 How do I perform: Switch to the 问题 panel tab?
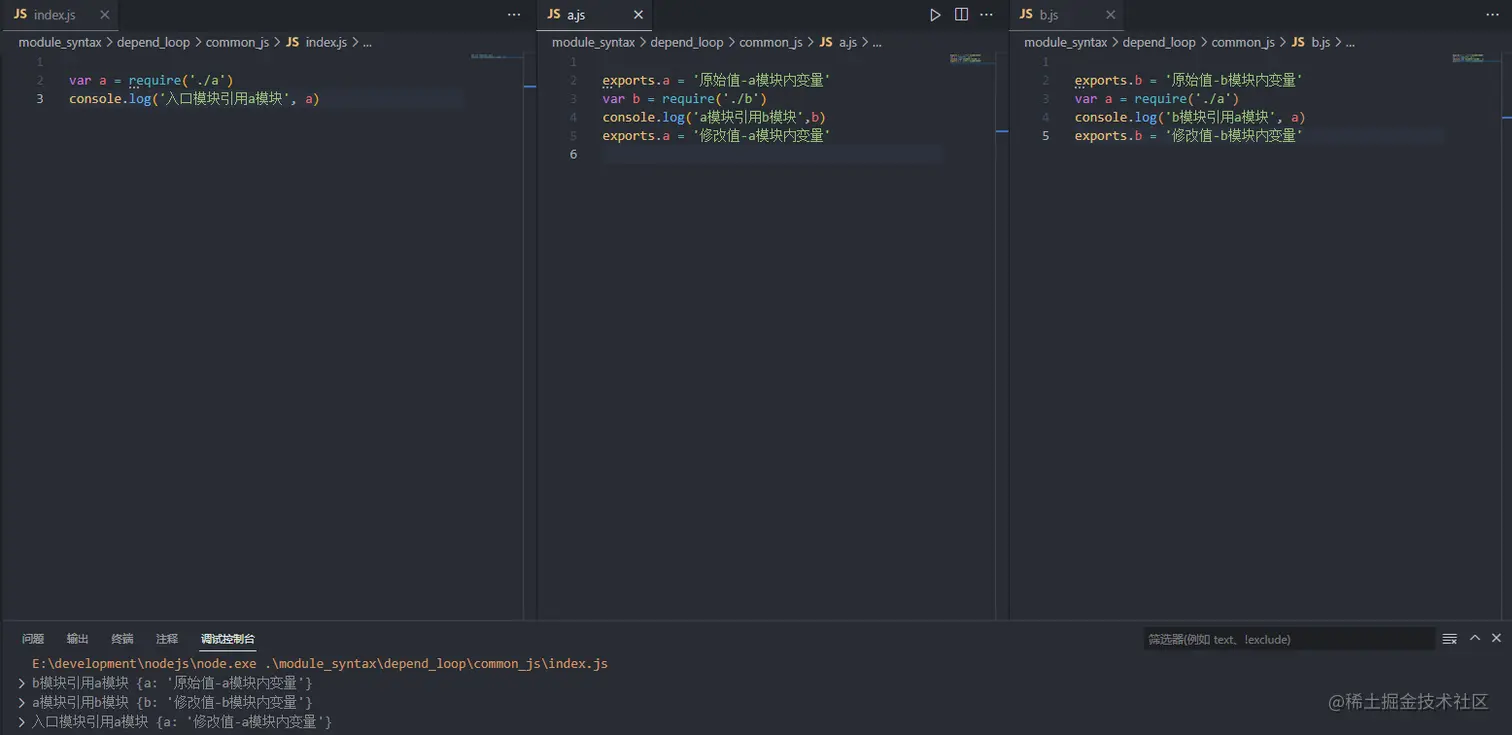click(x=33, y=639)
